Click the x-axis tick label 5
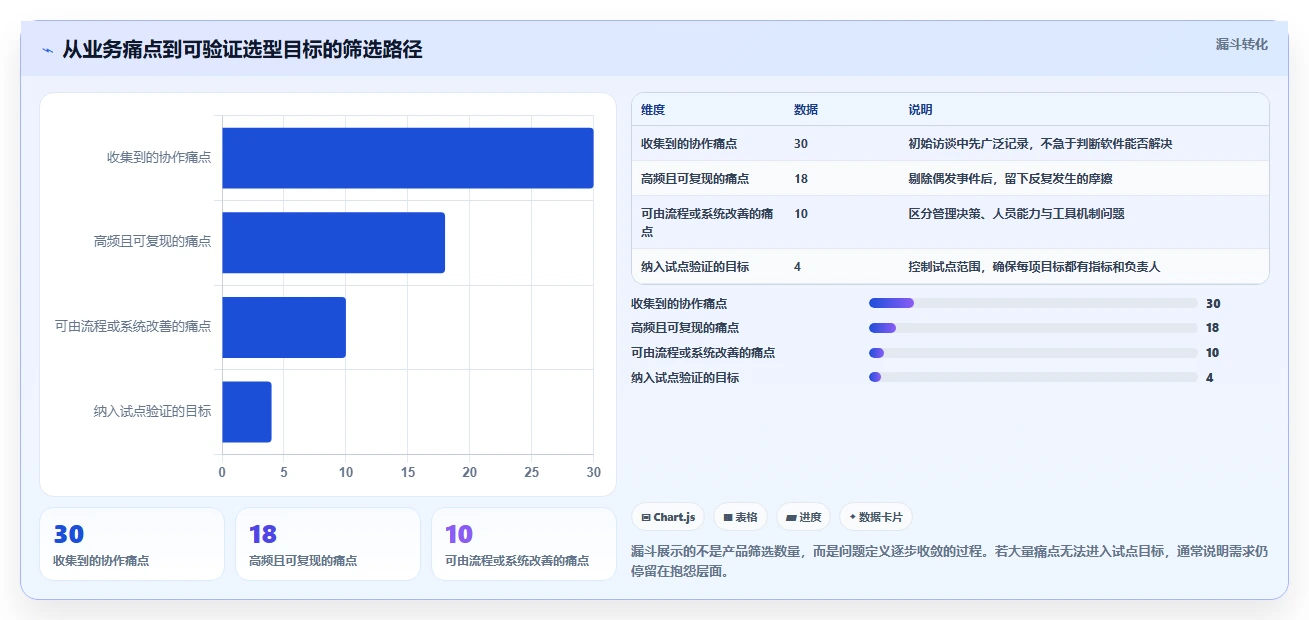This screenshot has width=1309, height=620. 284,472
